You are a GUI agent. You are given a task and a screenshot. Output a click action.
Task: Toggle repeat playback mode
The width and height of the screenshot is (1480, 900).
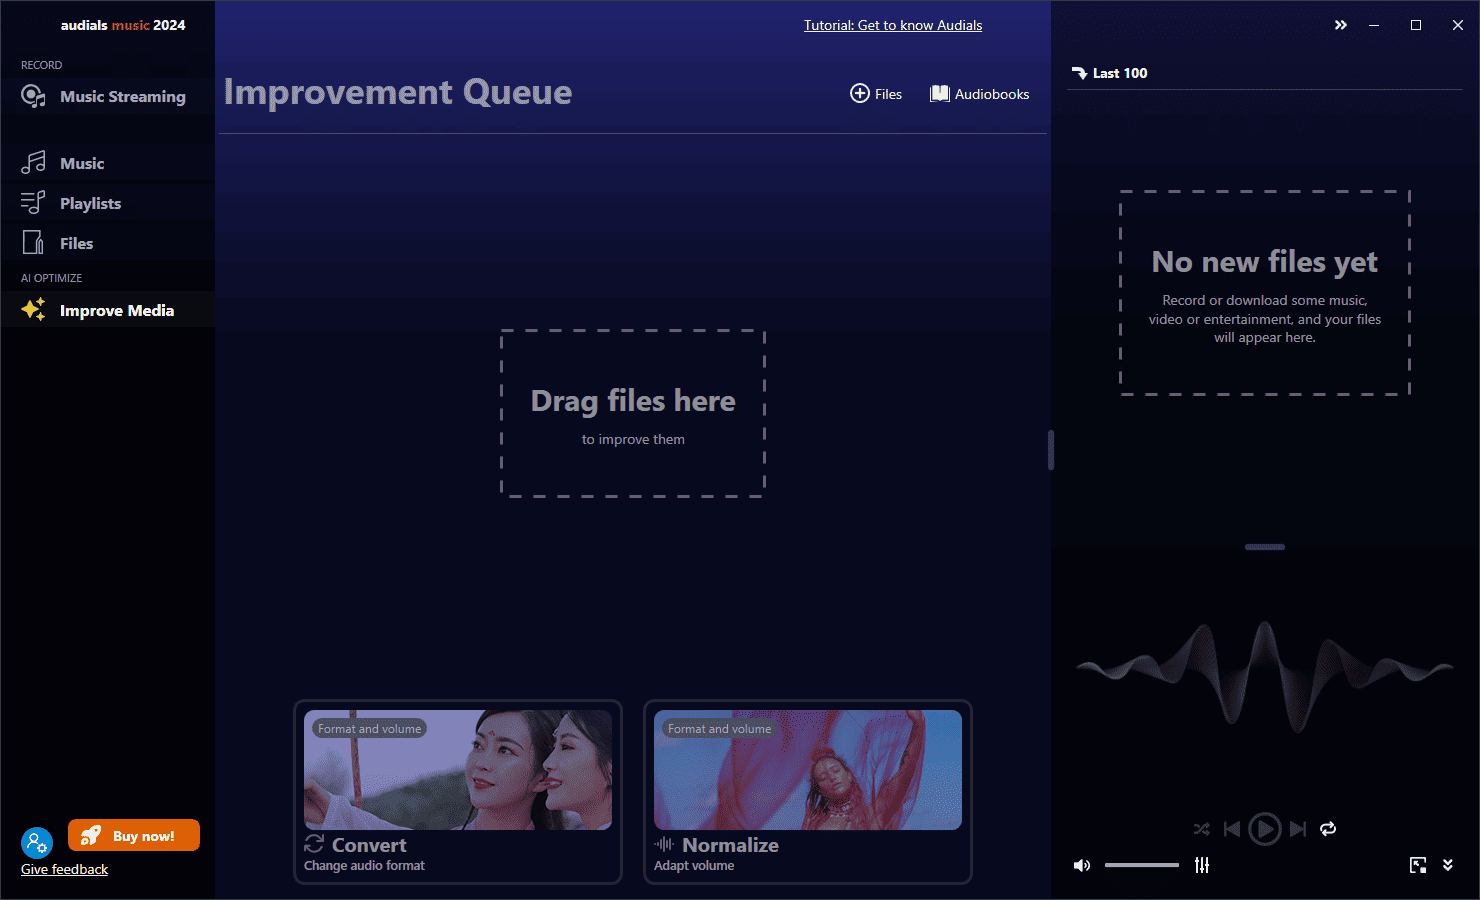[x=1328, y=829]
